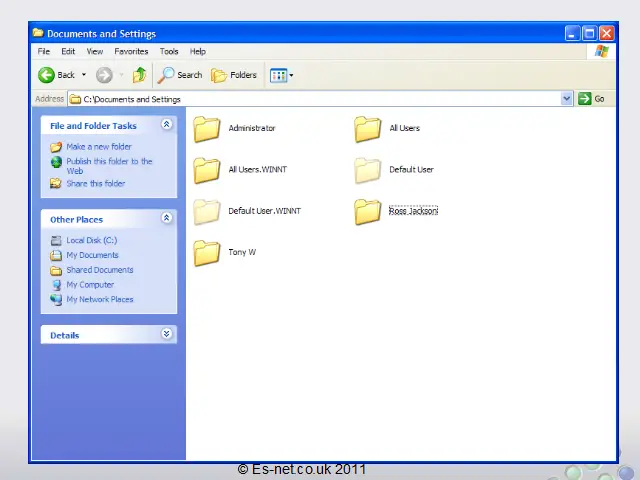Image resolution: width=640 pixels, height=480 pixels.
Task: Click the Local Disk drive icon
Action: pos(56,240)
